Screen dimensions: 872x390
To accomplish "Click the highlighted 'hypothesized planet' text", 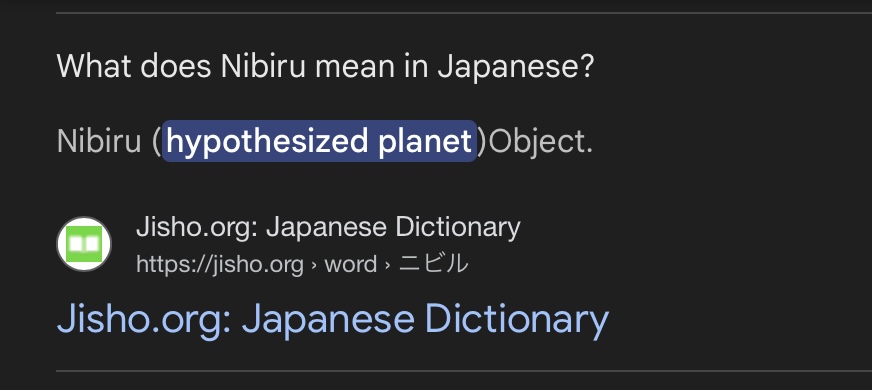I will 319,141.
